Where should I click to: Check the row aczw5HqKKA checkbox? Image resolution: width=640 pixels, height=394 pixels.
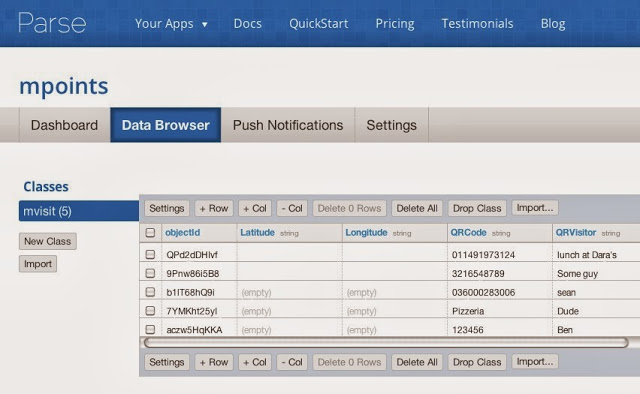click(150, 329)
